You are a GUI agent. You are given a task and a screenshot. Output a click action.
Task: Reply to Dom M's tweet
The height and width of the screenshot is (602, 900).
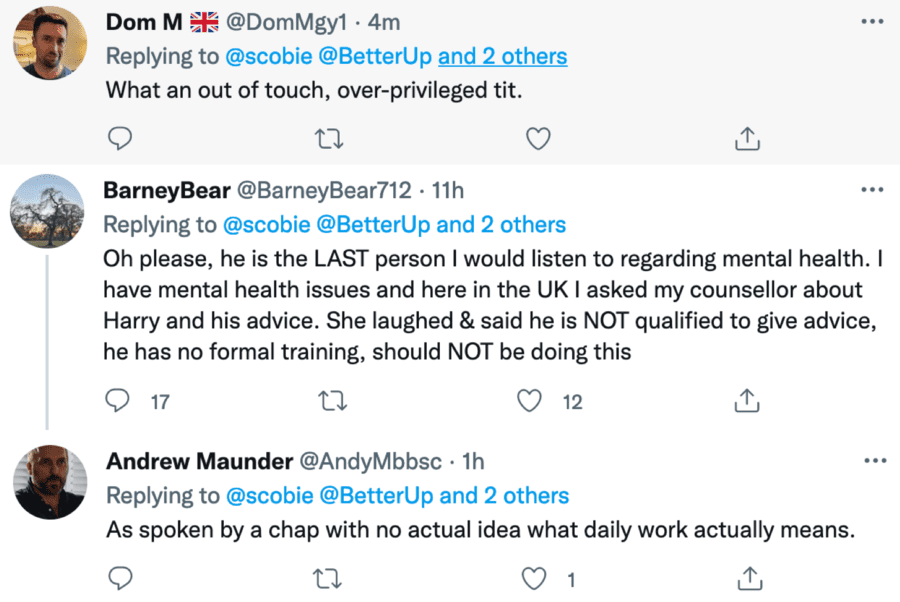click(x=119, y=139)
